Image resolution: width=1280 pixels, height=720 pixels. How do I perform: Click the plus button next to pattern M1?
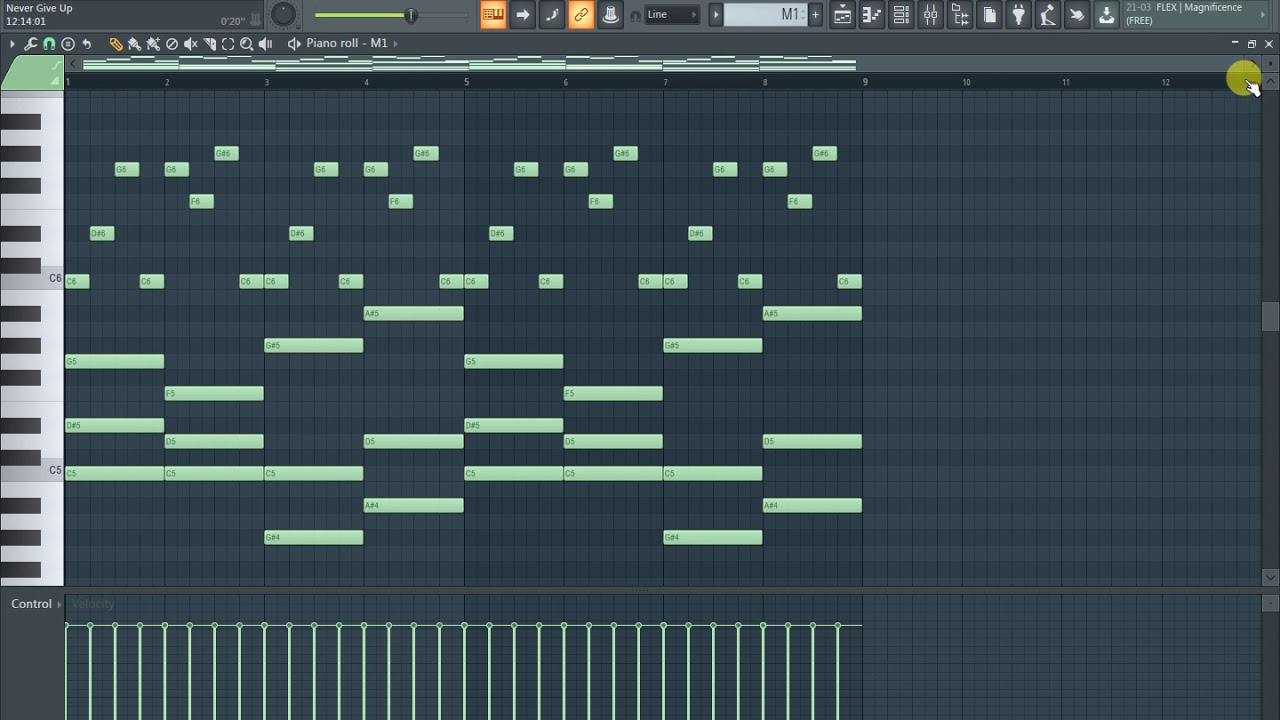click(x=815, y=14)
